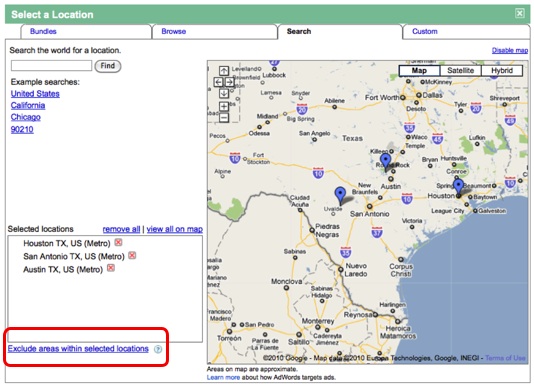
Task: Pan the map down with arrow control
Action: pos(224,93)
